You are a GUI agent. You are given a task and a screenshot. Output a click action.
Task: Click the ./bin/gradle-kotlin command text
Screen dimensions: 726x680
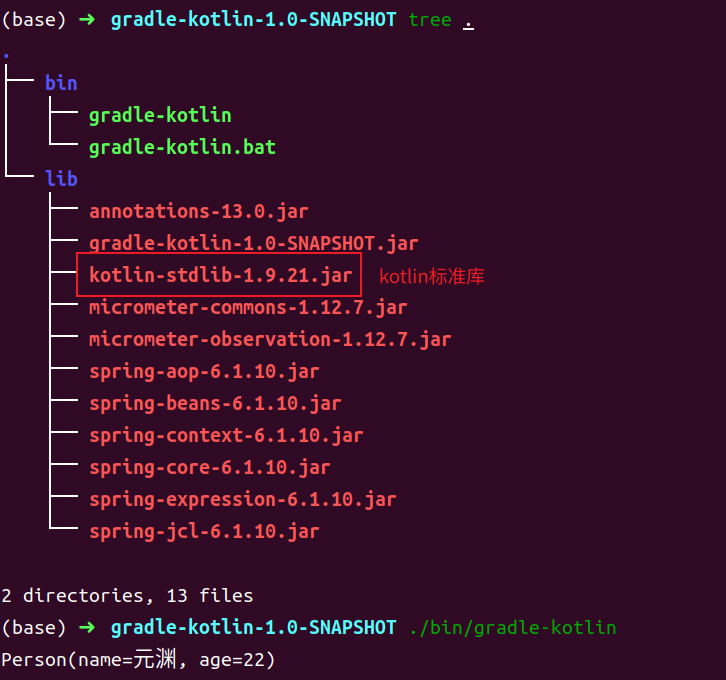(x=513, y=628)
